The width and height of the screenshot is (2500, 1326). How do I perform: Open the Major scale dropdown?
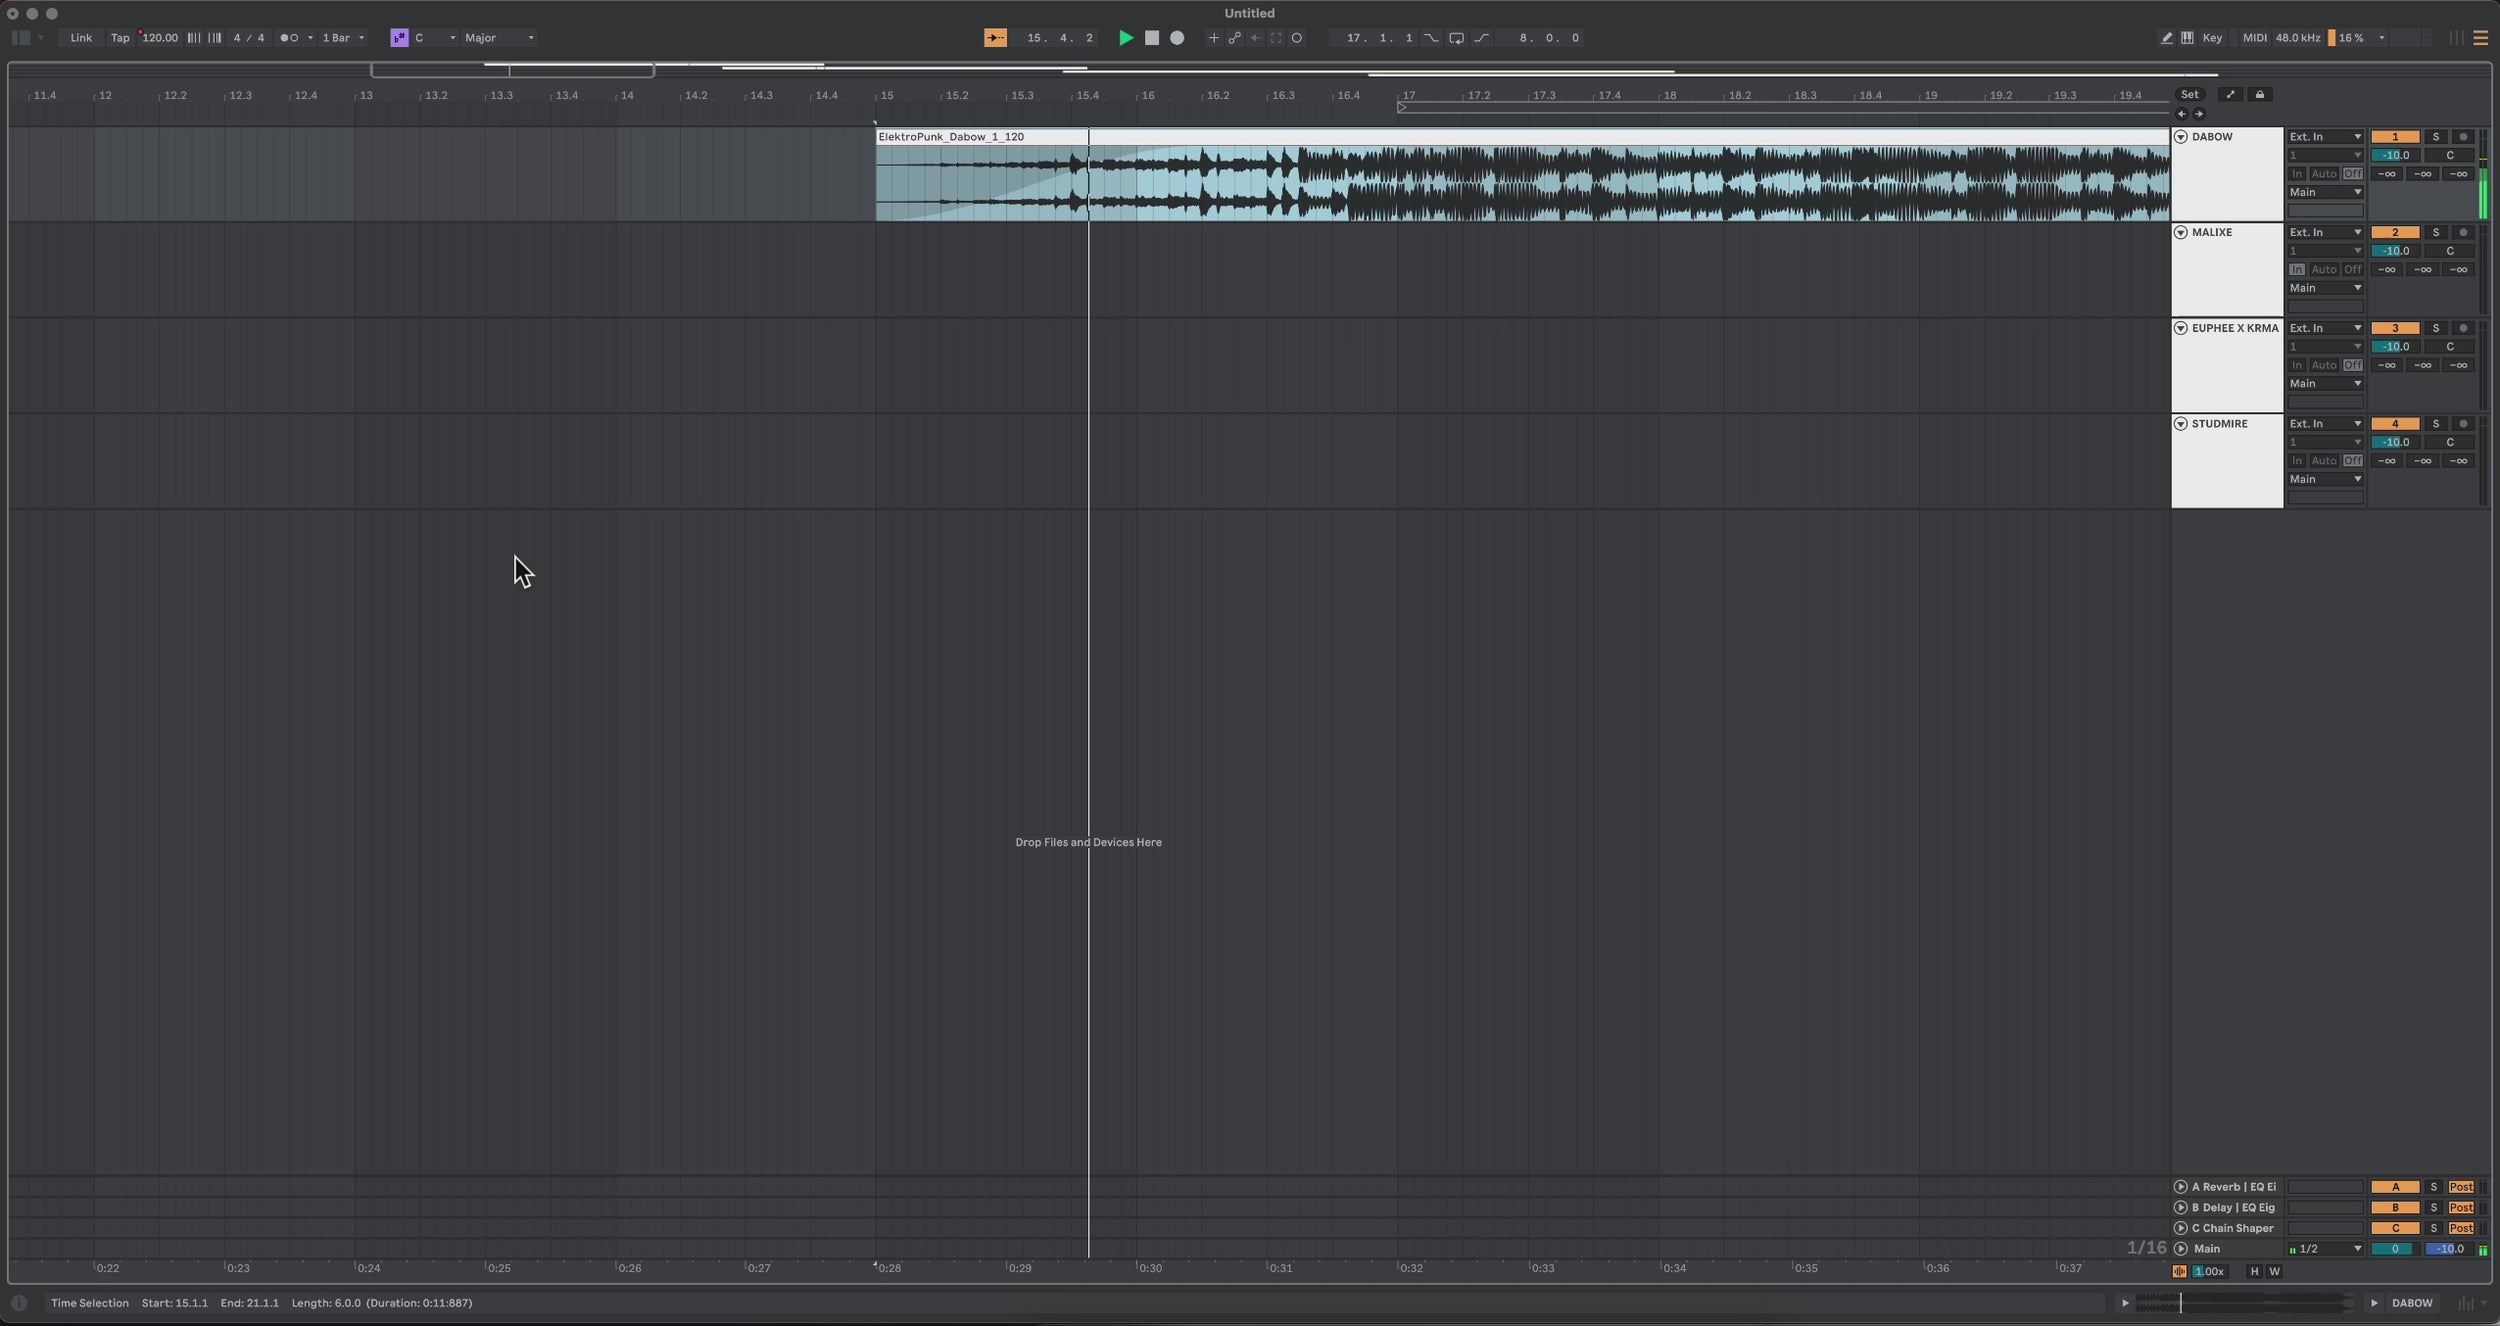pos(499,38)
